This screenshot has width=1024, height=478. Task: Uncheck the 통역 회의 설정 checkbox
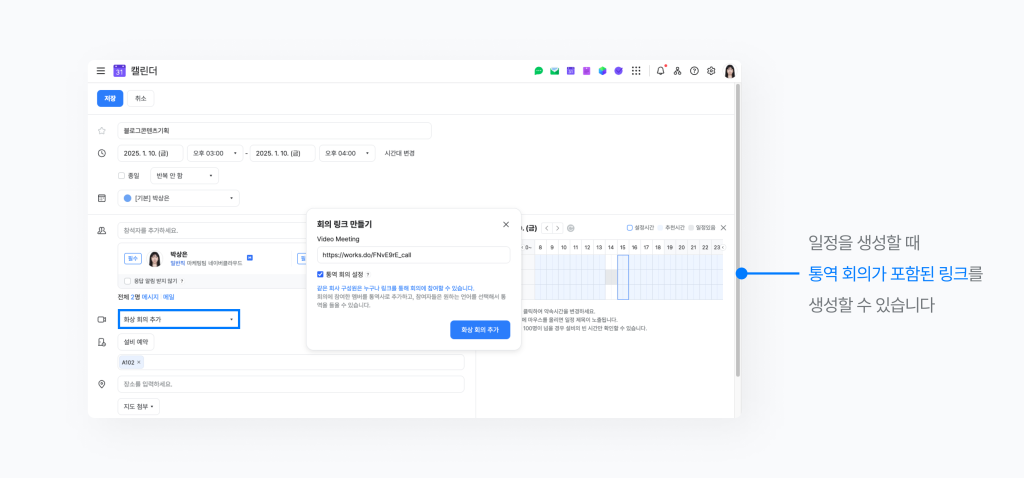tap(320, 274)
